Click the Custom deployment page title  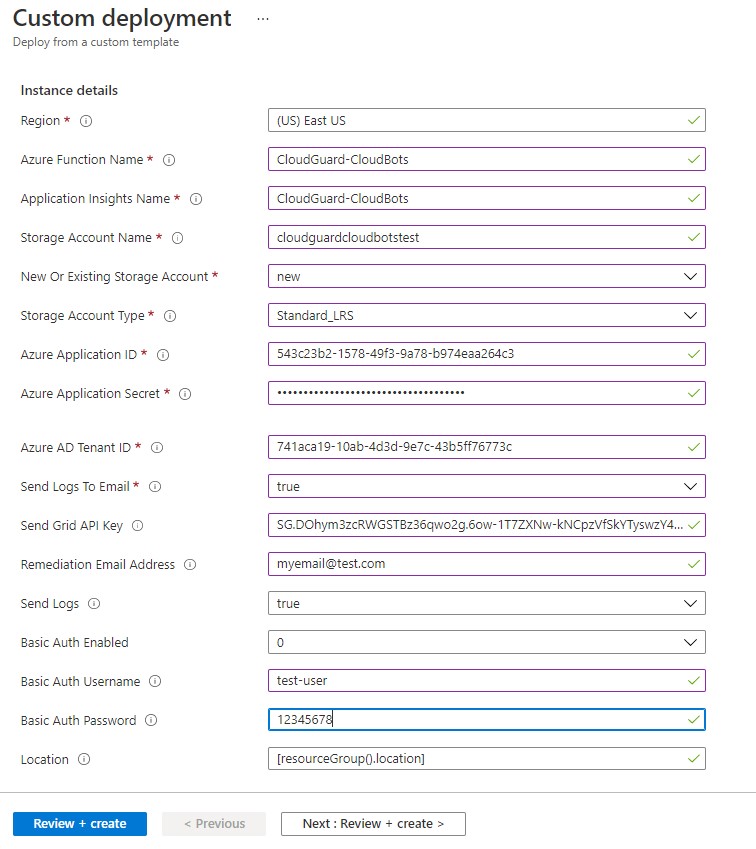(122, 18)
